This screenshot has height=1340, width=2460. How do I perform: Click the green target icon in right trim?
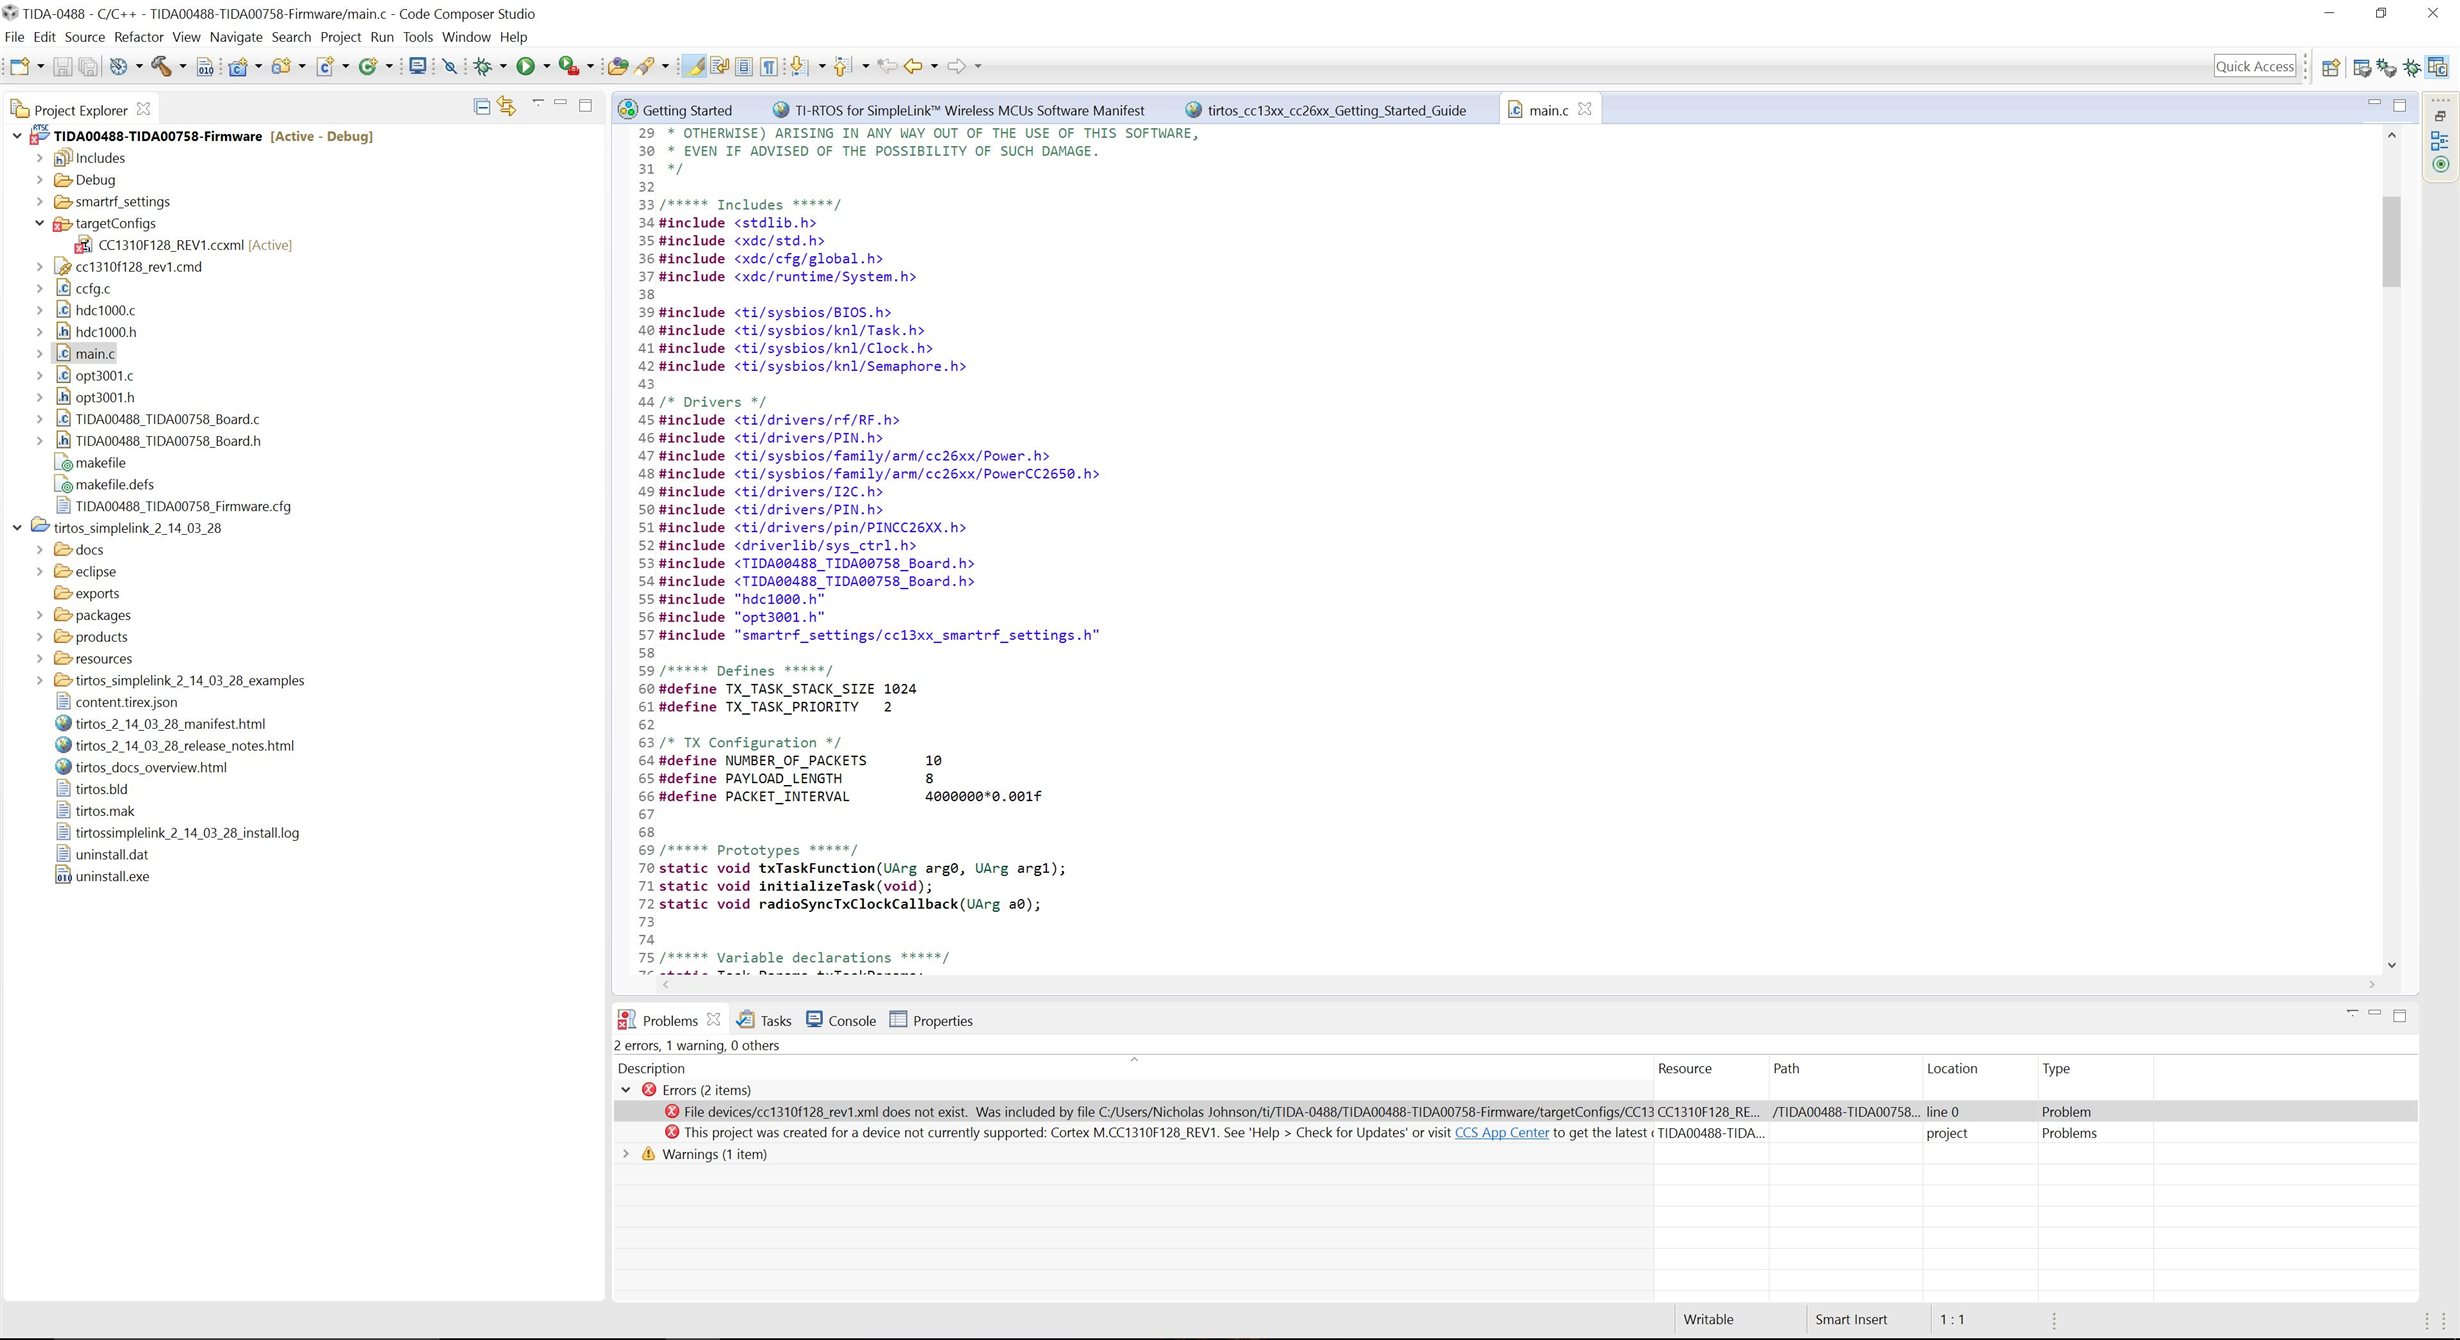pos(2440,164)
